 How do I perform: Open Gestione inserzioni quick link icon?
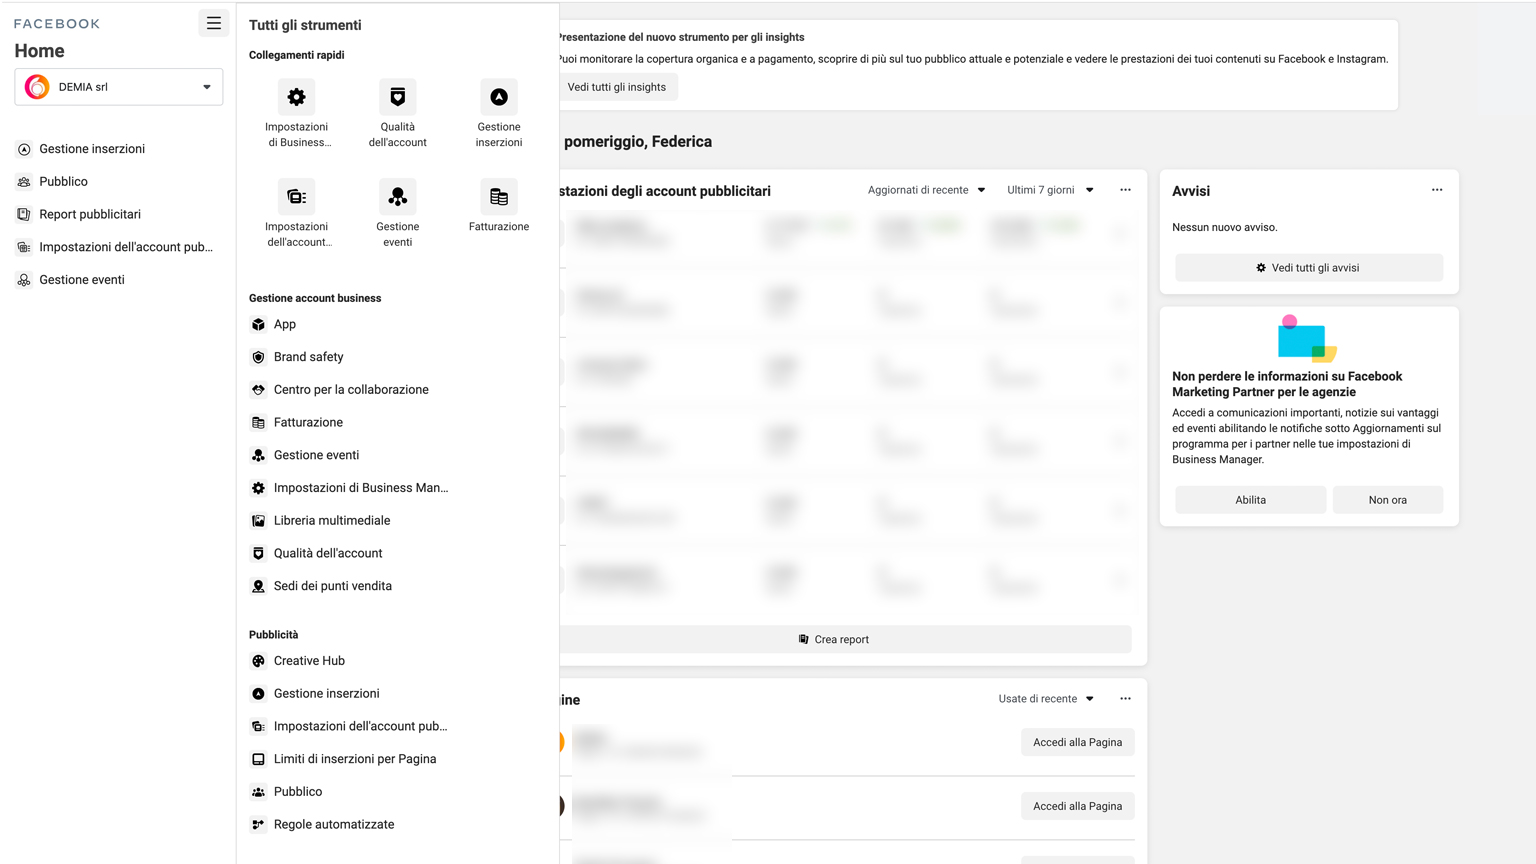click(498, 97)
